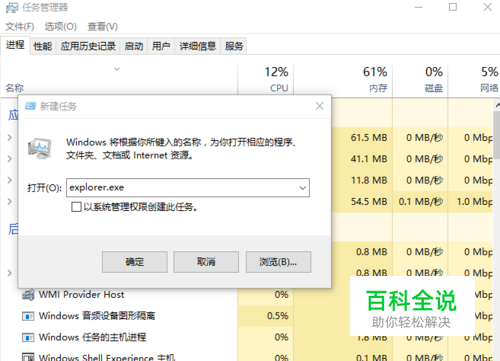Expand the process row beside 41.1 MB
The width and height of the screenshot is (500, 361).
(10, 159)
